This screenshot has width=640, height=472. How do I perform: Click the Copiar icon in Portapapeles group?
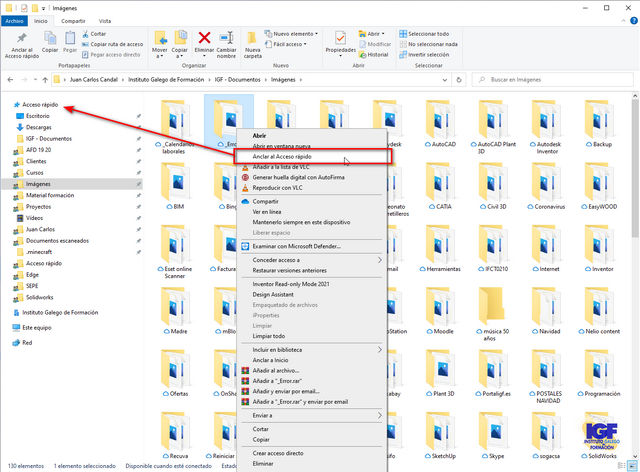coord(50,40)
